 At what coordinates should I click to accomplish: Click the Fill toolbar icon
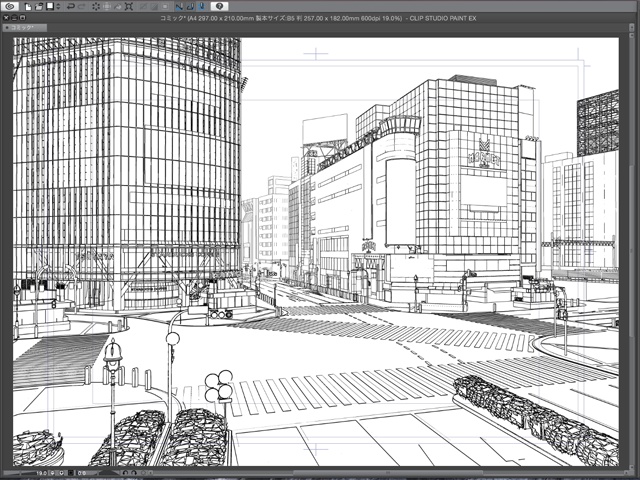click(118, 7)
